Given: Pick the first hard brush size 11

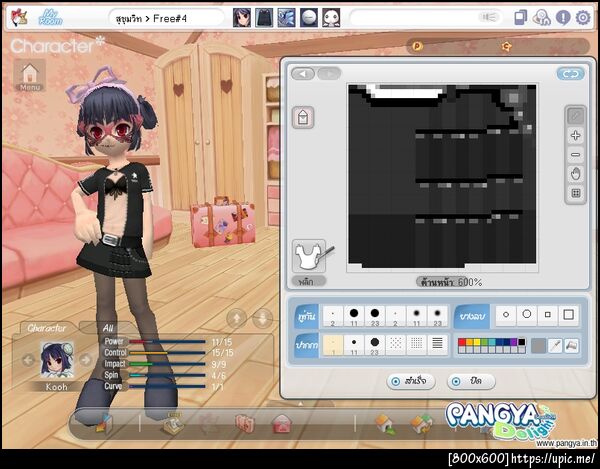Looking at the screenshot, I should tap(354, 316).
